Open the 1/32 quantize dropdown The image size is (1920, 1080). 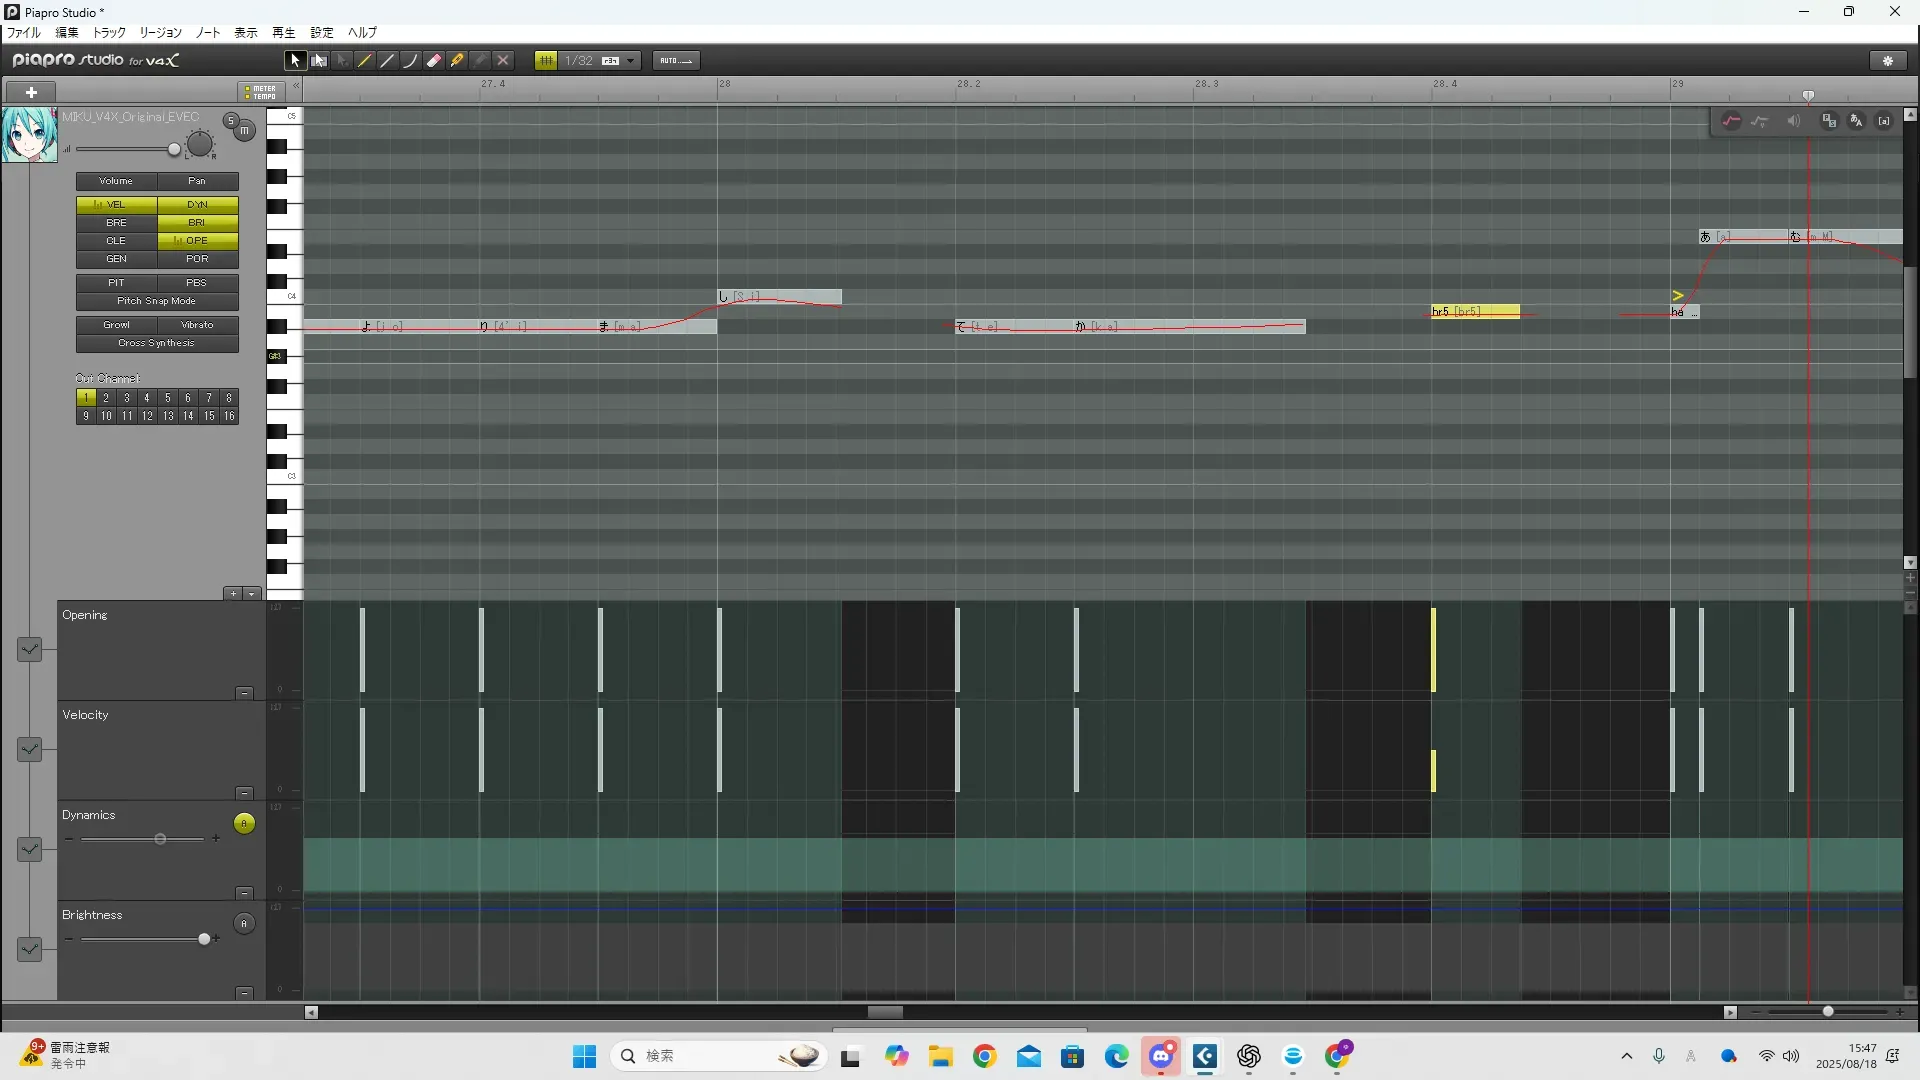pos(631,61)
